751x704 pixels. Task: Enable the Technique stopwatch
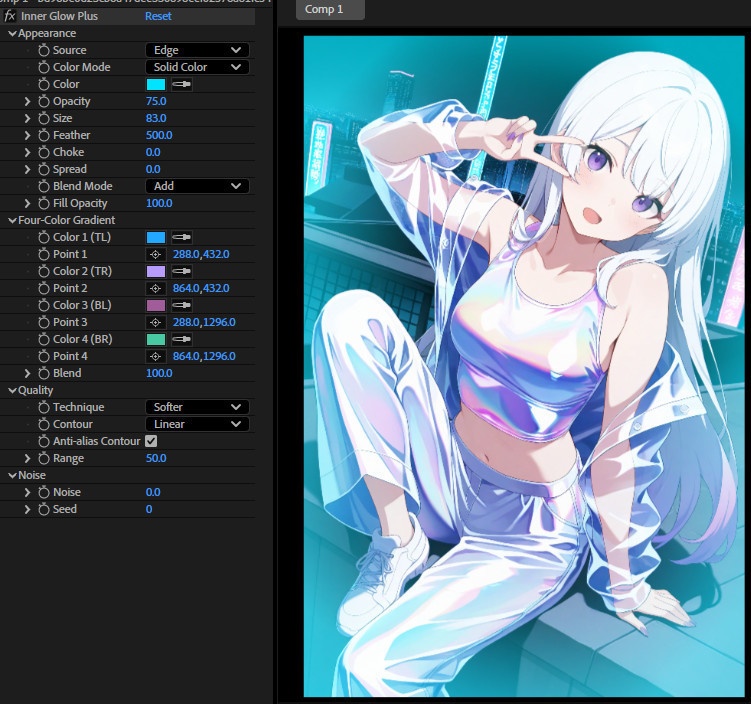[x=44, y=407]
